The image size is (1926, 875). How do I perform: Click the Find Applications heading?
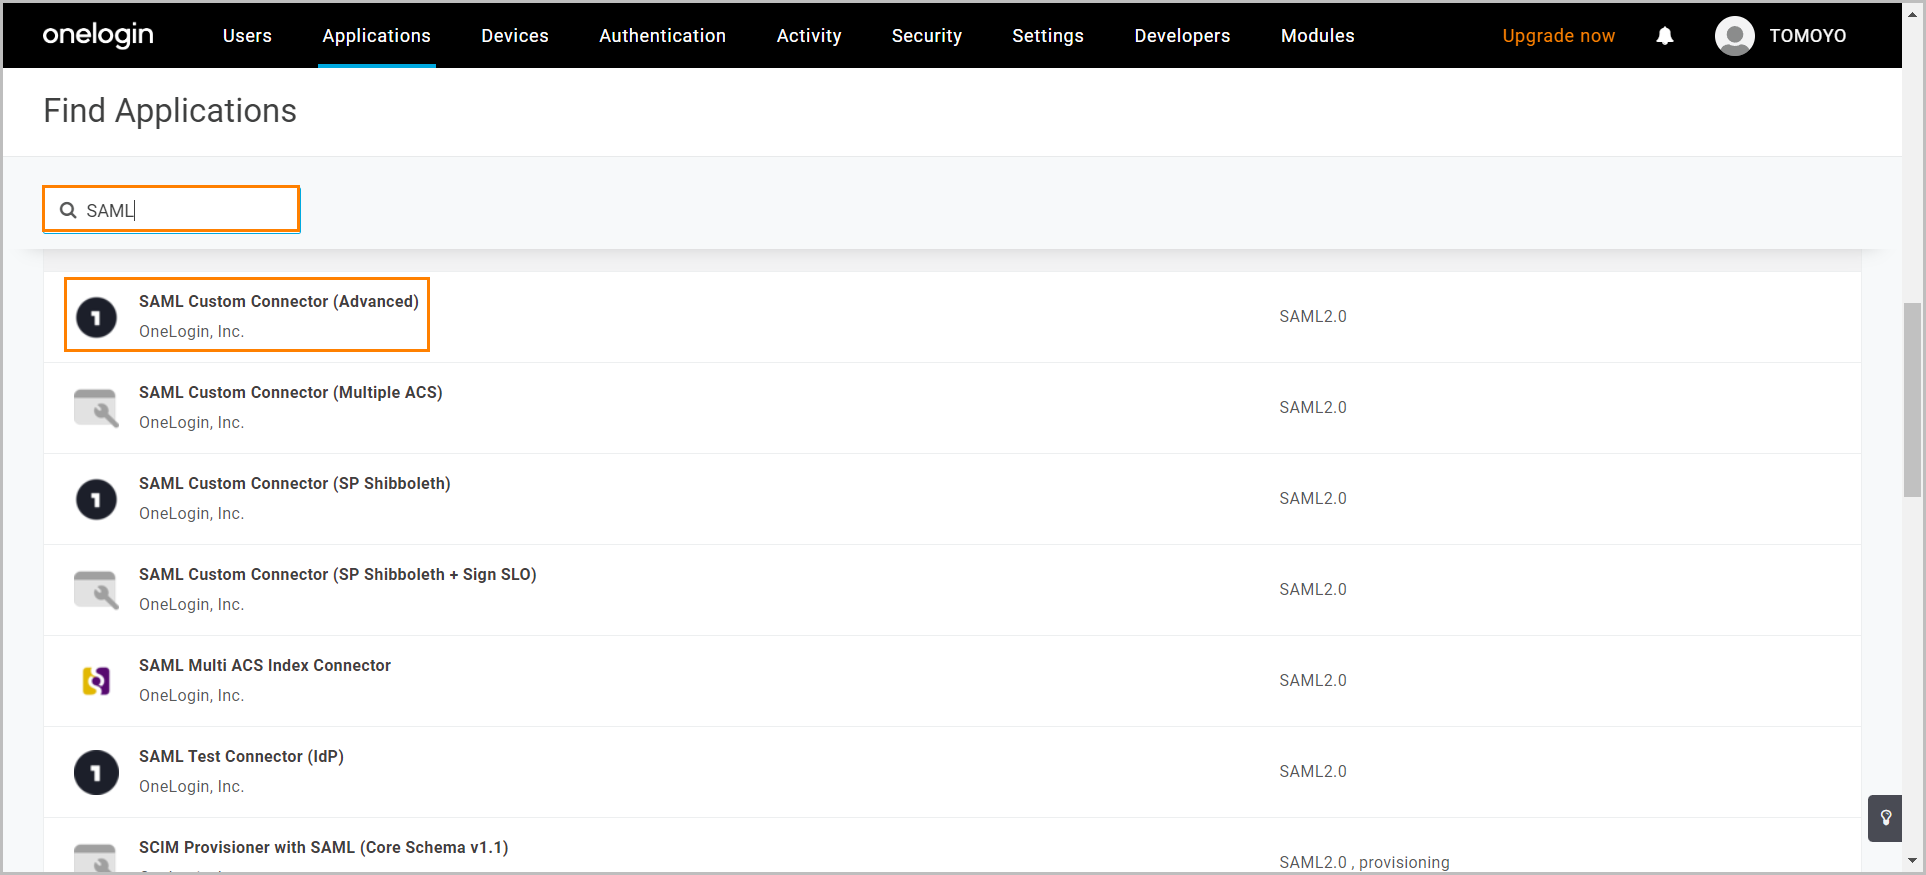click(x=170, y=111)
